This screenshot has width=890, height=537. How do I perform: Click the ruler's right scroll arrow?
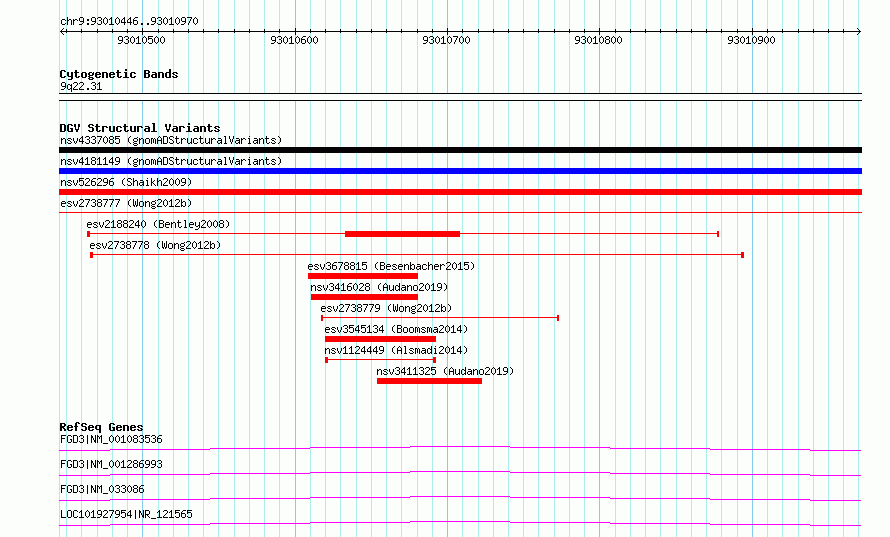point(858,32)
